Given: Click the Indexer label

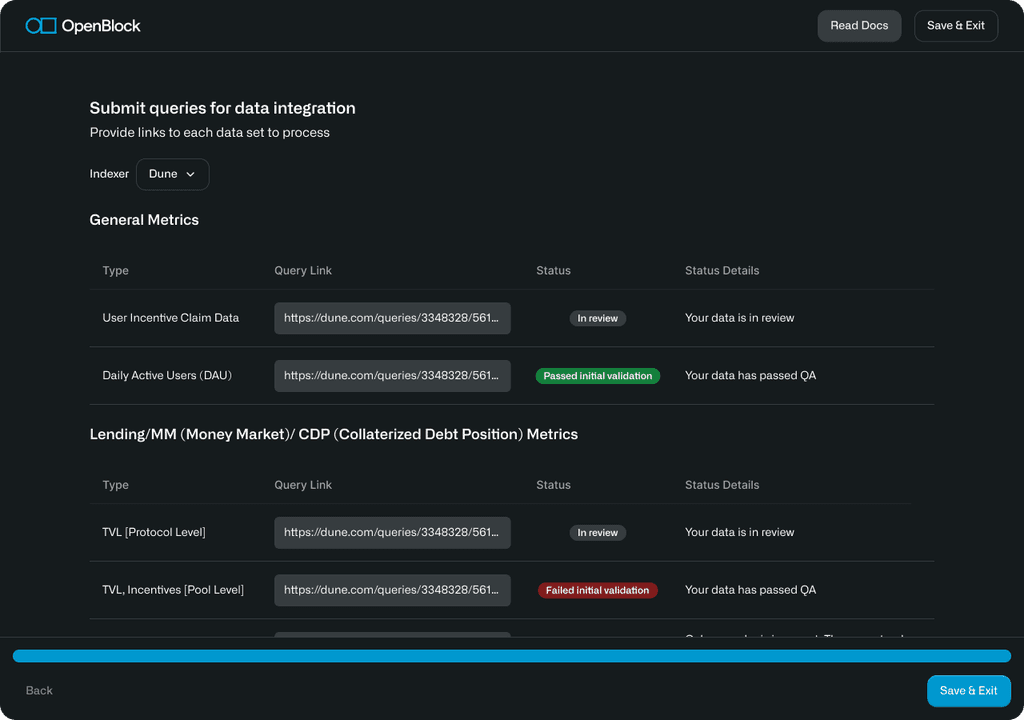Looking at the screenshot, I should [x=109, y=174].
